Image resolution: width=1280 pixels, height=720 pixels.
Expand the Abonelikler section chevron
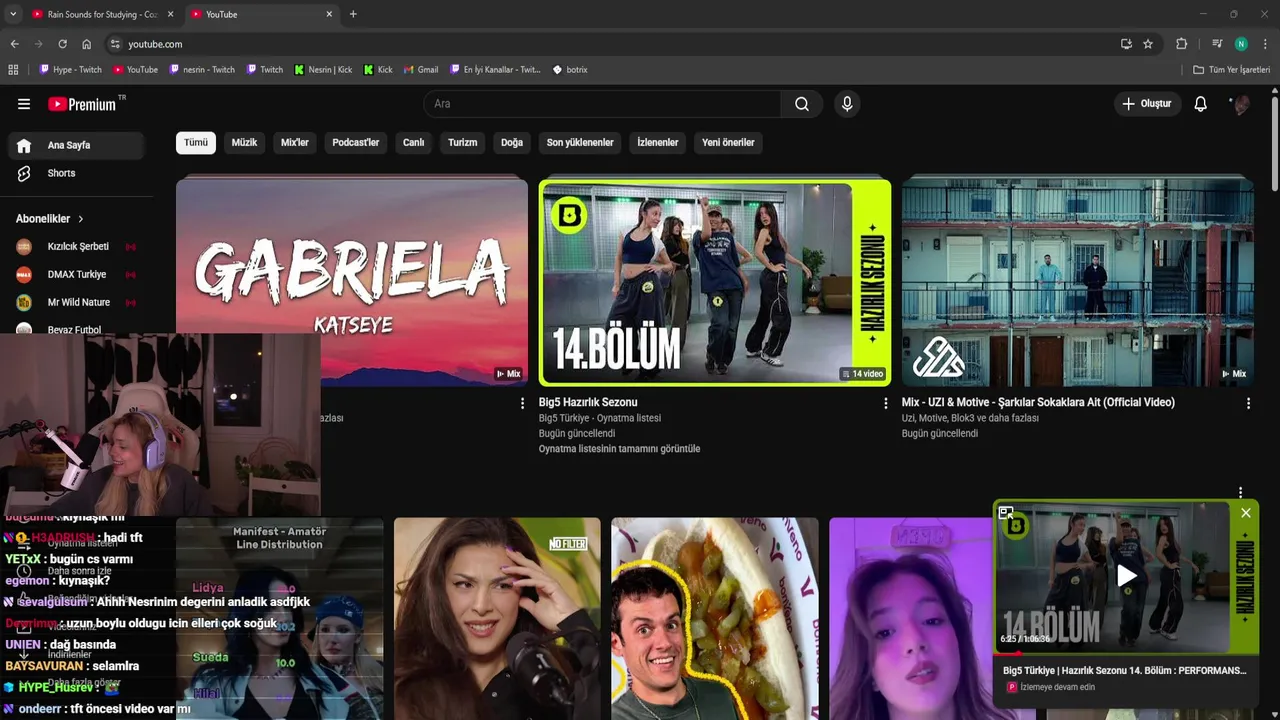click(x=81, y=219)
